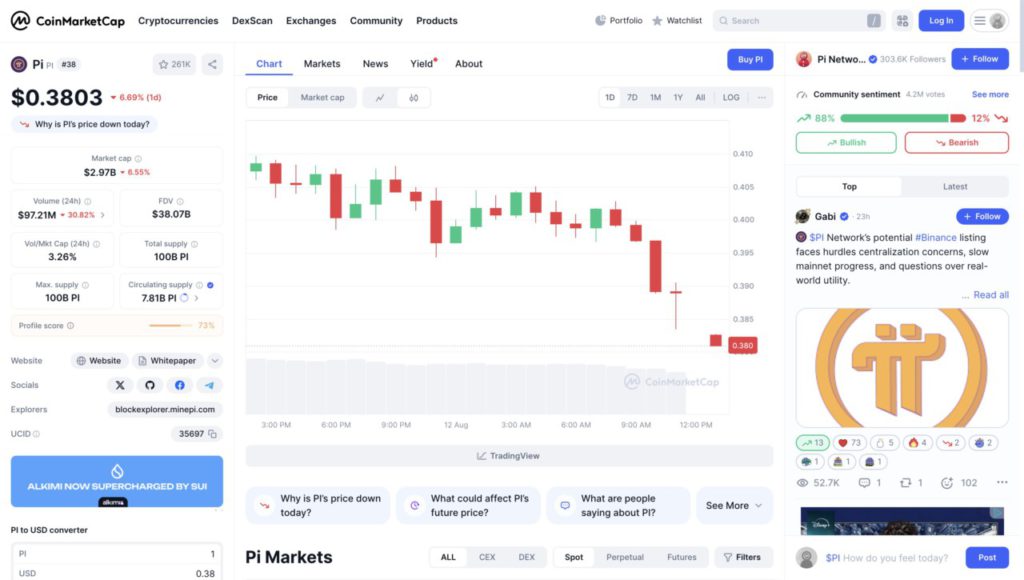Click the Buy PI button

coord(750,60)
